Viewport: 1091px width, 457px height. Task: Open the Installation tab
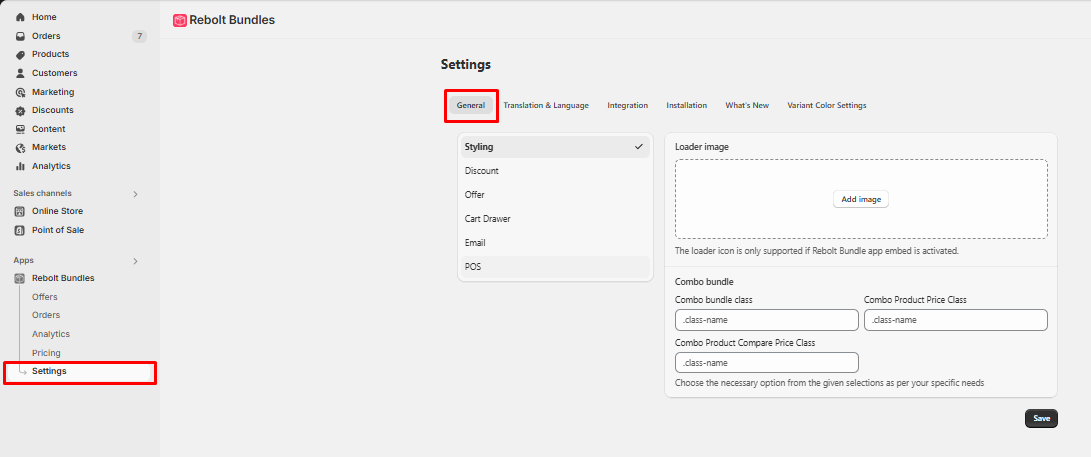point(687,105)
